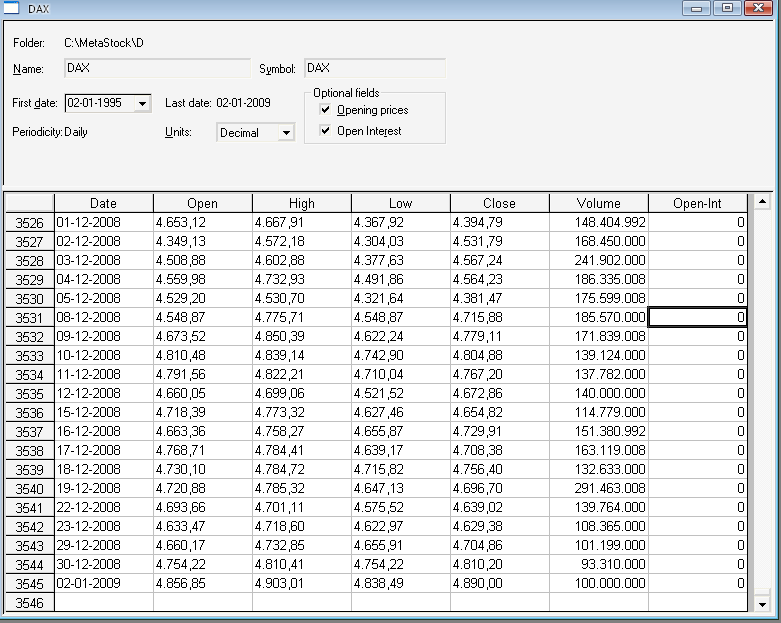
Task: Select the Close column header
Action: point(500,203)
